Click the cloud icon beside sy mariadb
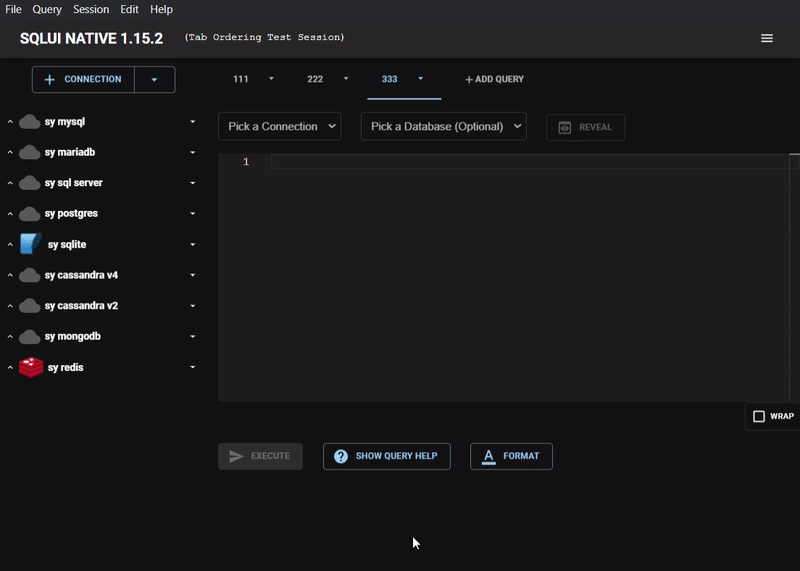Image resolution: width=800 pixels, height=571 pixels. (30, 153)
